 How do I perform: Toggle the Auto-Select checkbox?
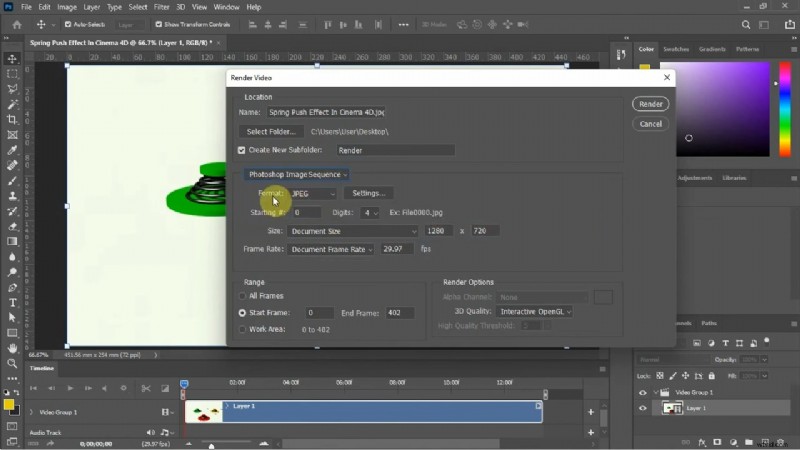click(x=68, y=24)
